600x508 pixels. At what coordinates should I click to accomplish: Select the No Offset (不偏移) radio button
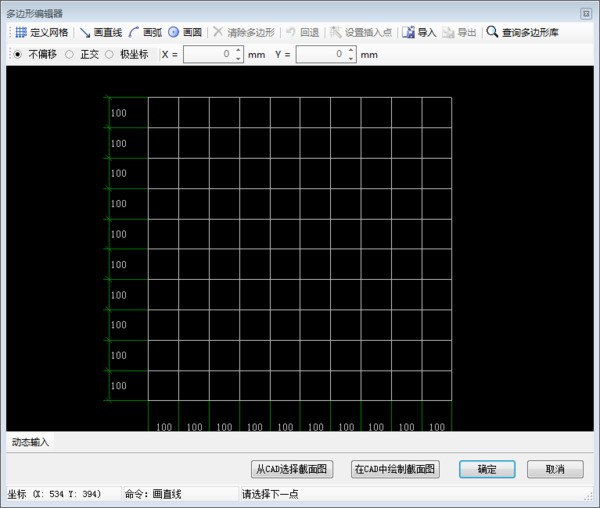click(x=17, y=54)
